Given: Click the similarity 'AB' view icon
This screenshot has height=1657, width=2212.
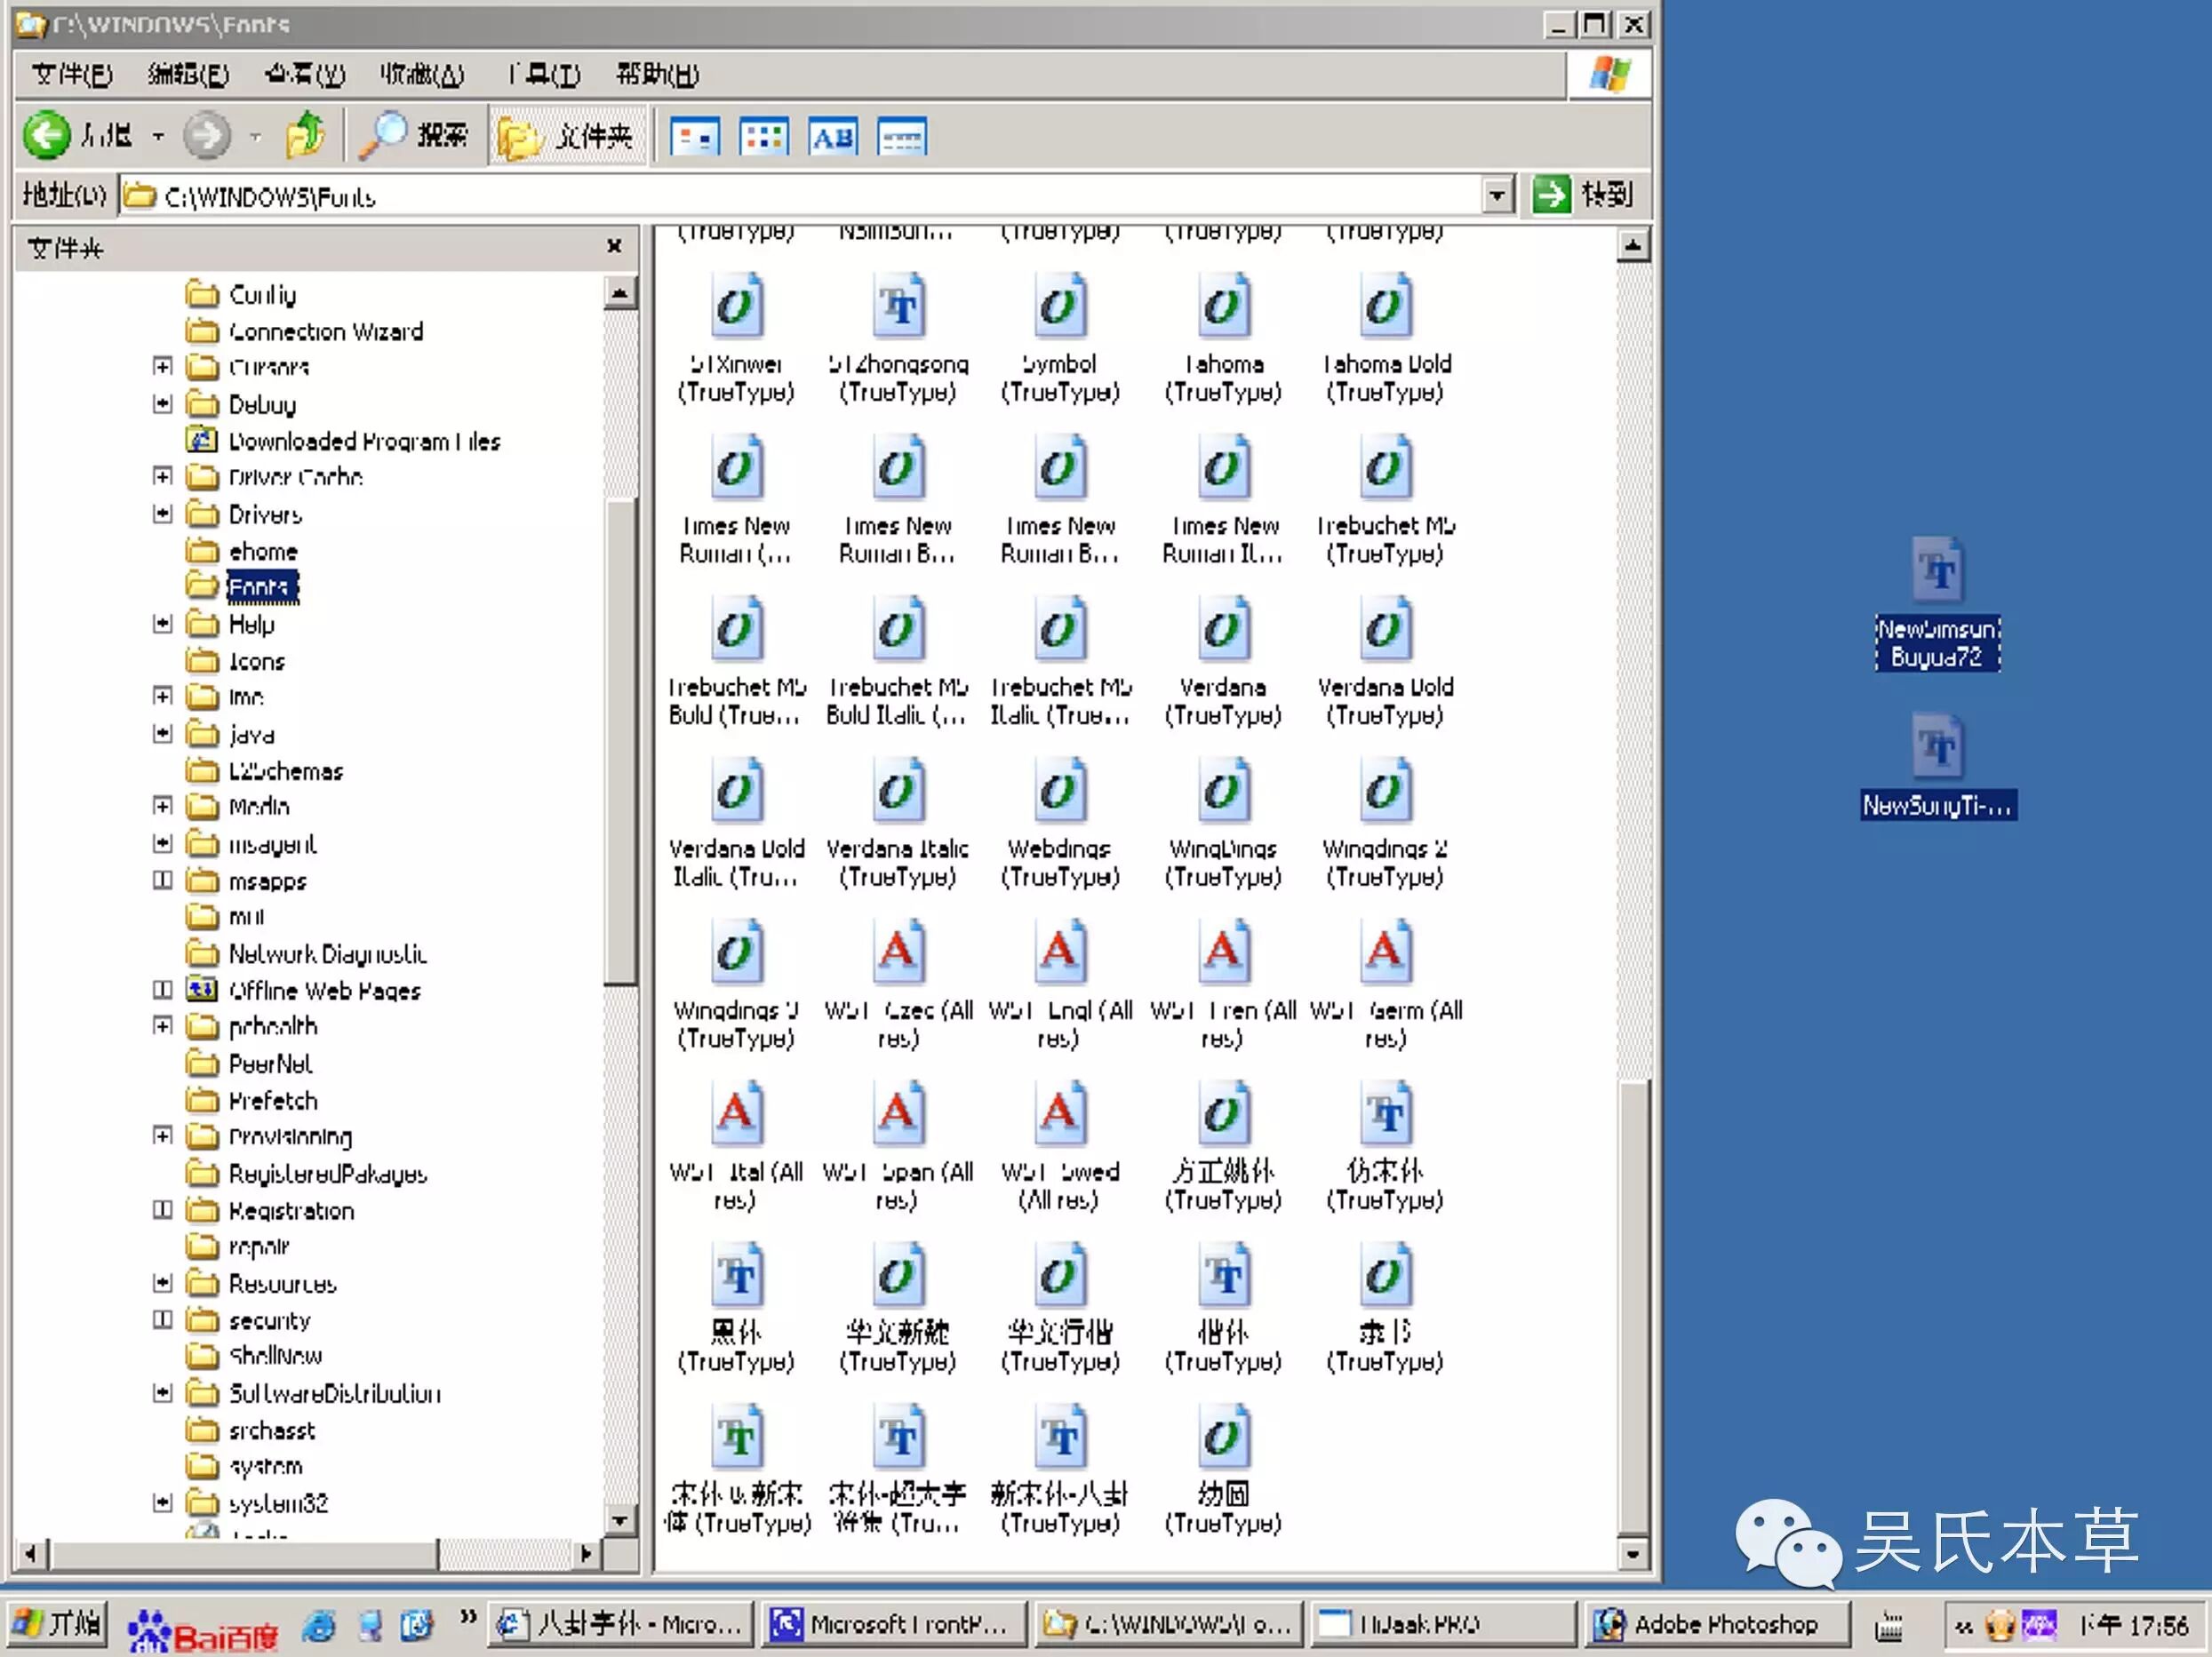Looking at the screenshot, I should click(x=833, y=137).
